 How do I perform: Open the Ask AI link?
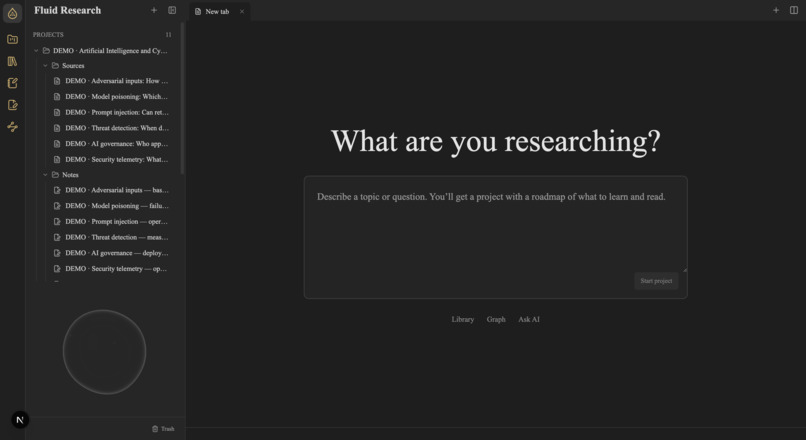[x=529, y=319]
